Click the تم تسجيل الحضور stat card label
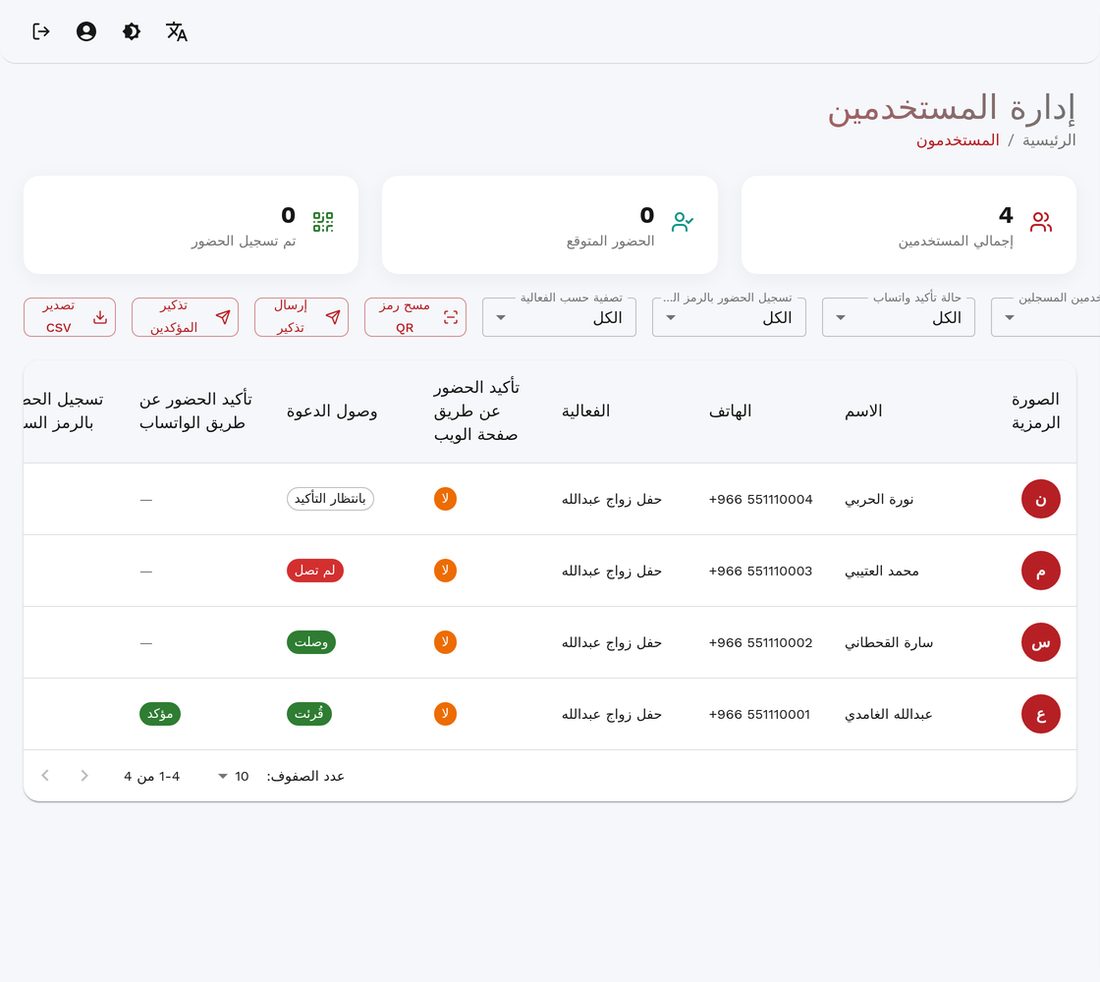 [243, 241]
